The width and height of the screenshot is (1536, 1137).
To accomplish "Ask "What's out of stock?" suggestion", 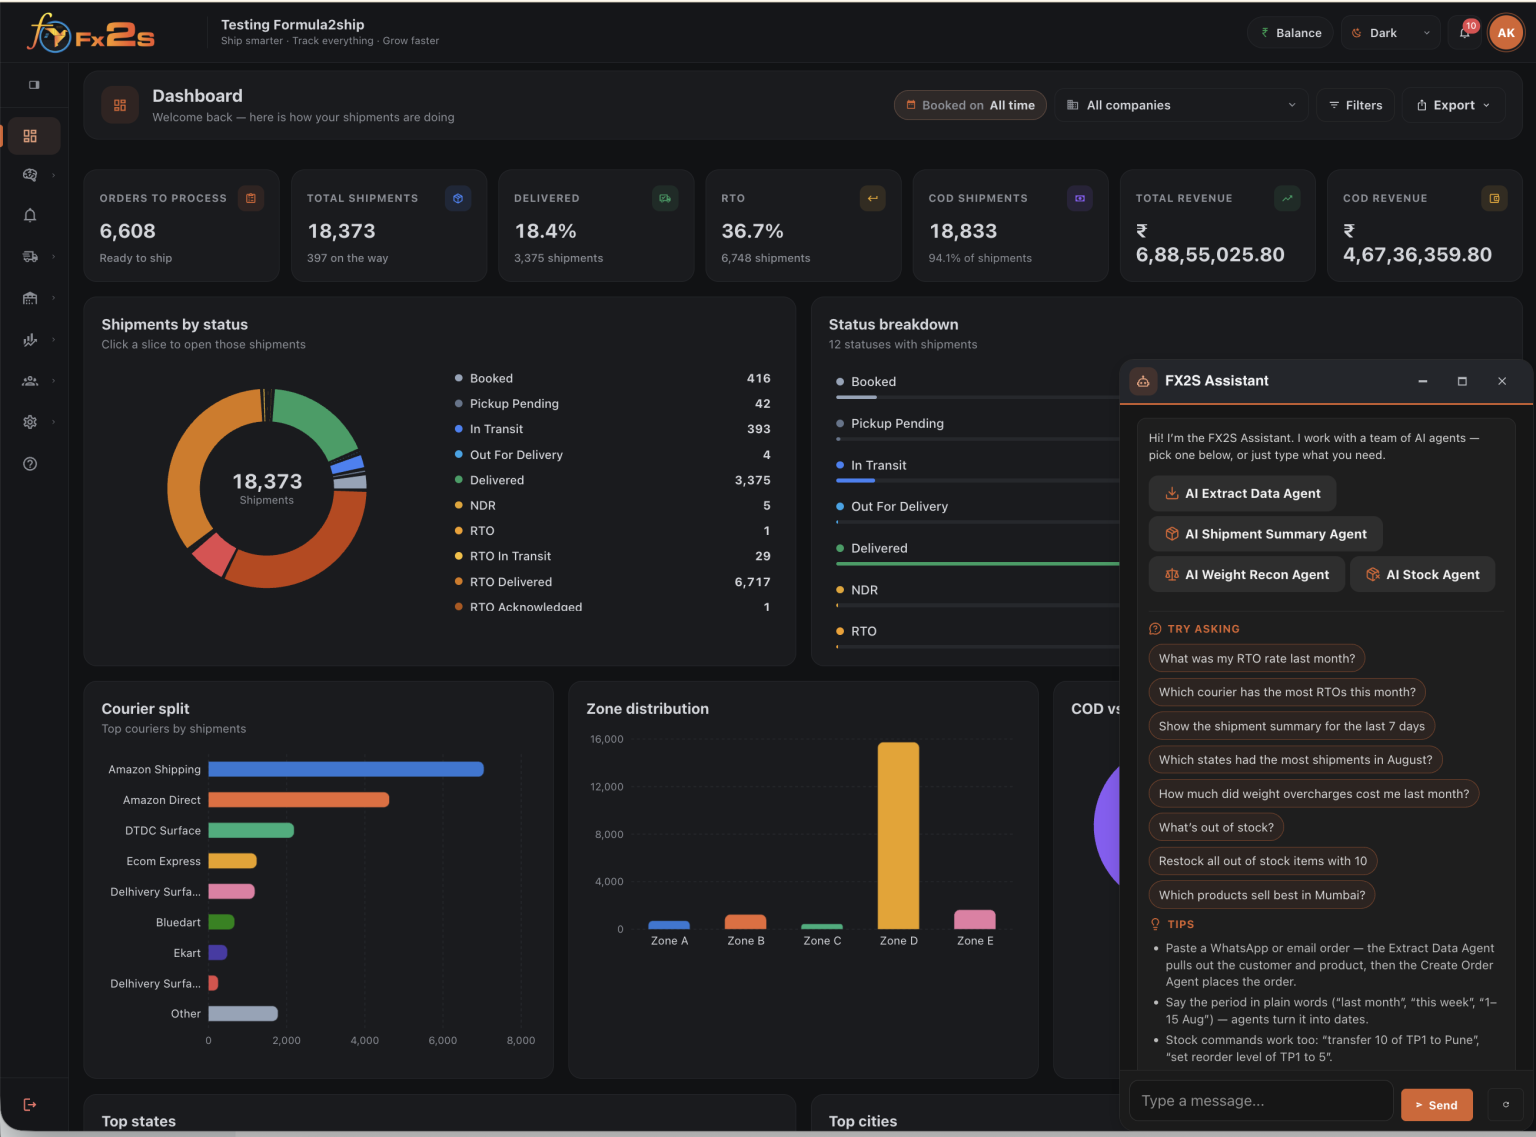I will coord(1216,828).
